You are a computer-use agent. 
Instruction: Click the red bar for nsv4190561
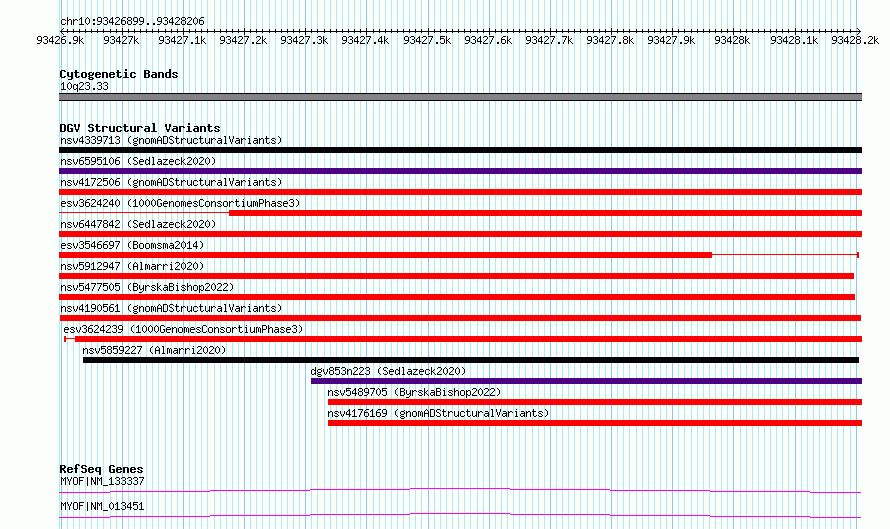pyautogui.click(x=460, y=318)
